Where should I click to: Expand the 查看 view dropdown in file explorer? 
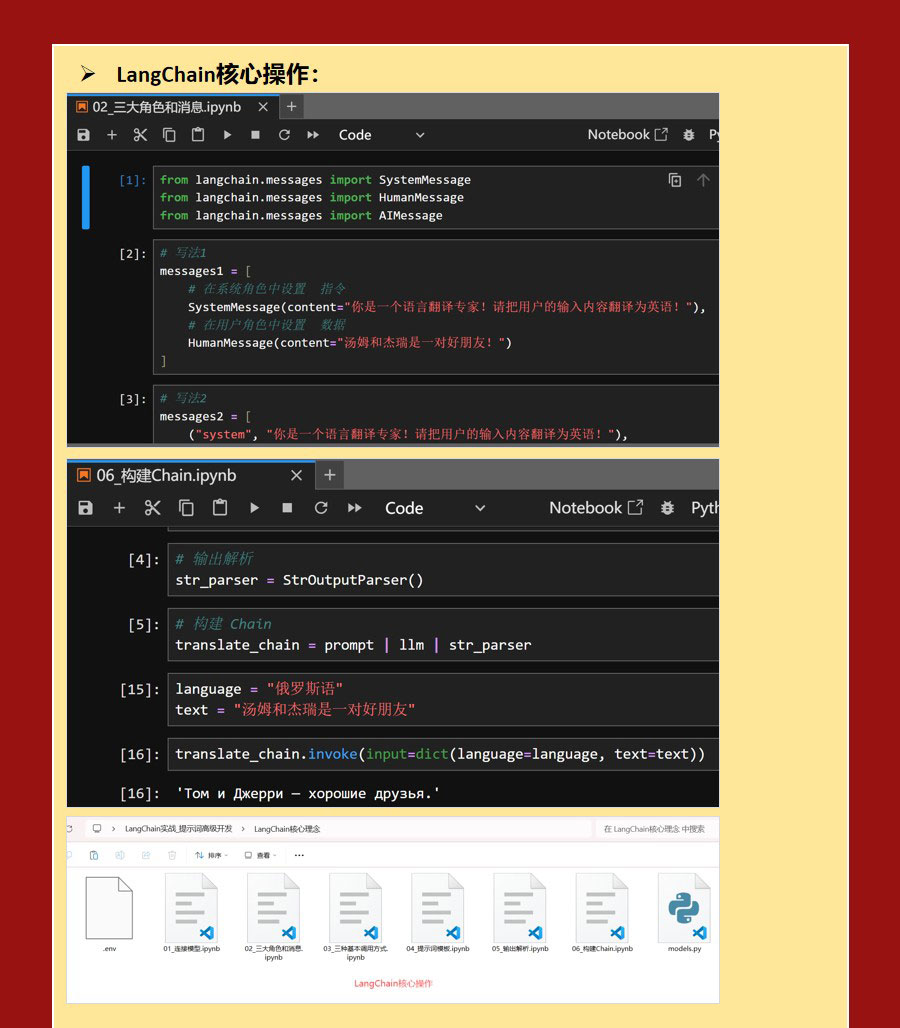pyautogui.click(x=263, y=855)
